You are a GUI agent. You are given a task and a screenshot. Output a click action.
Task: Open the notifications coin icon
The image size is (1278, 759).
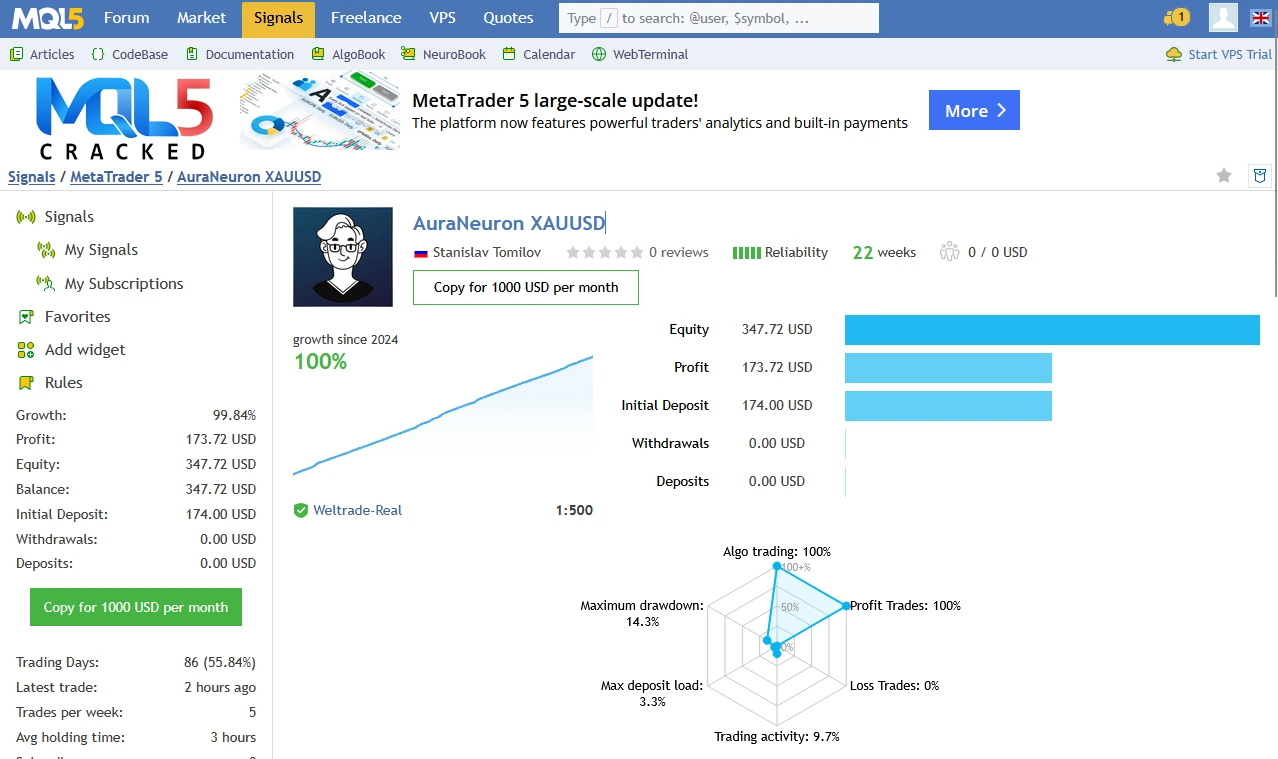(1177, 17)
